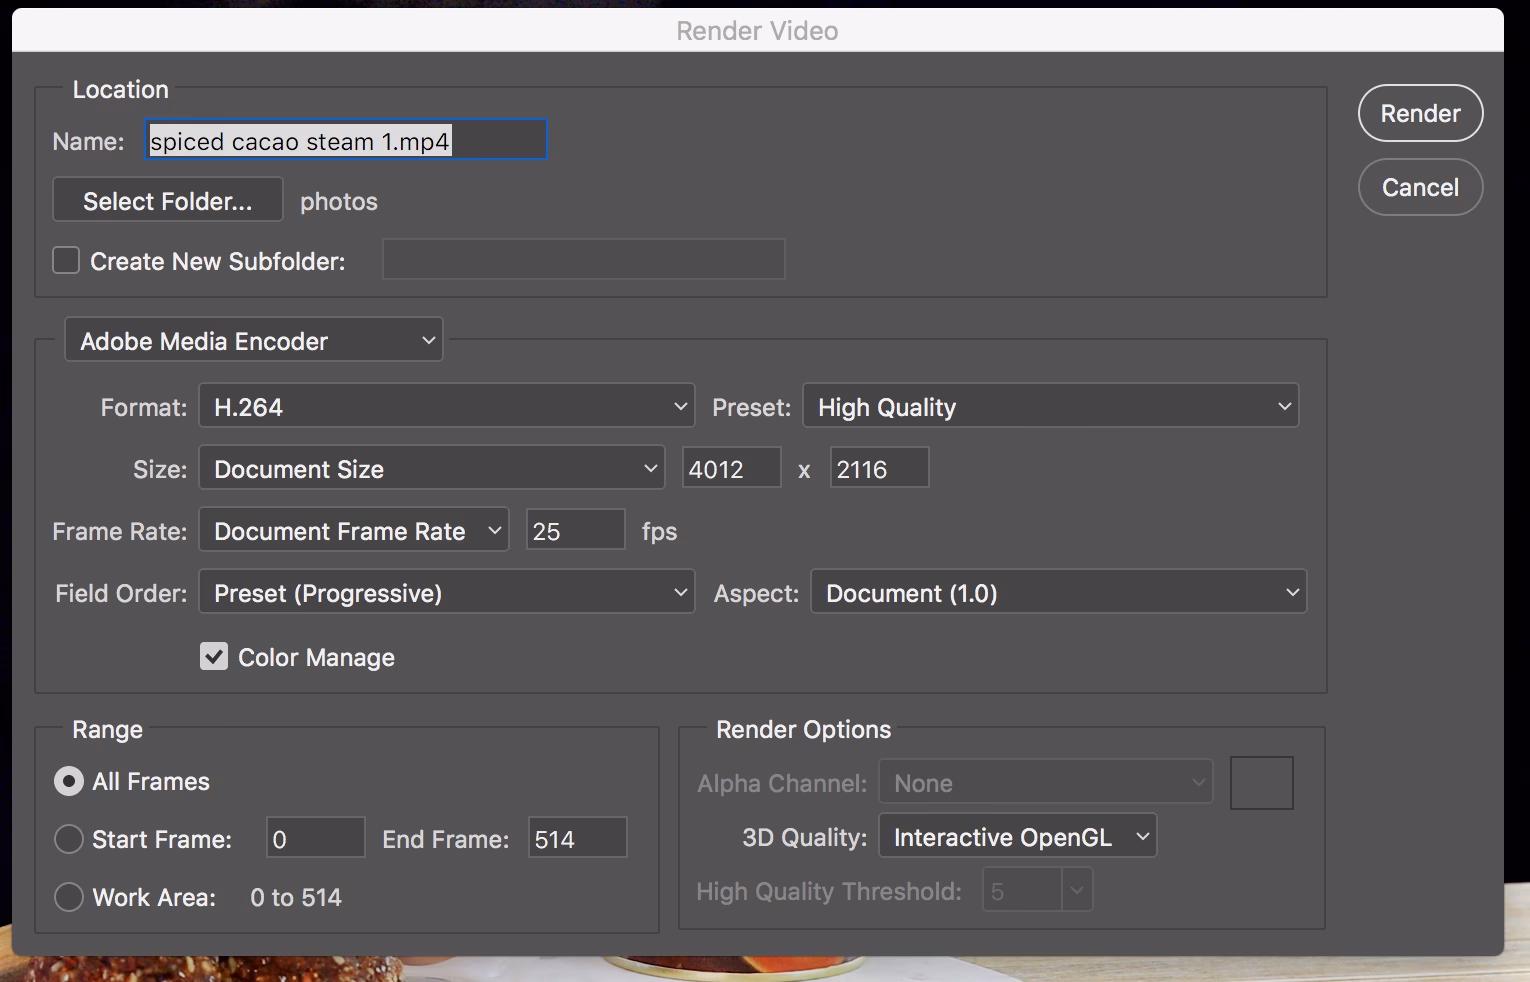Choose the Work Area range option
The image size is (1530, 982).
68,897
